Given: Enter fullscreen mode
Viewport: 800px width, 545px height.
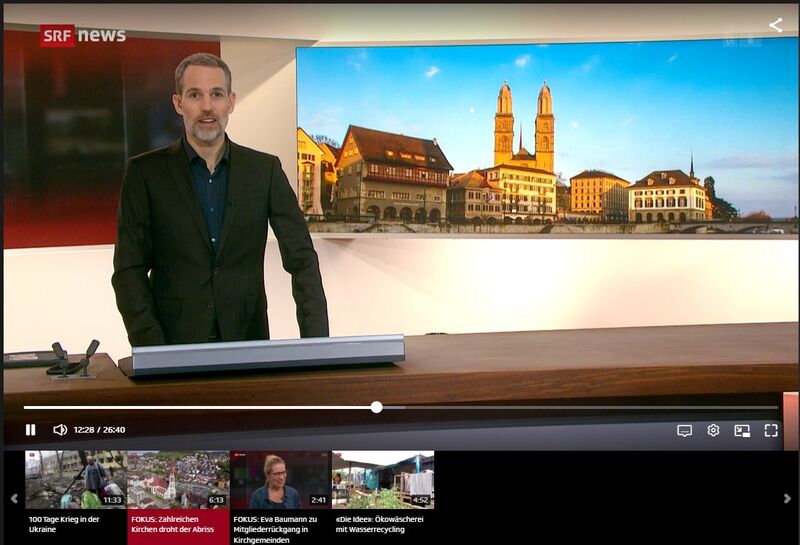Looking at the screenshot, I should [x=771, y=430].
